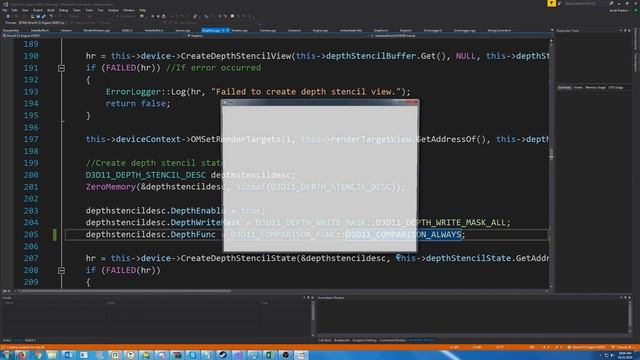640x360 pixels.
Task: Switch to the Command Window tab
Action: pos(393,340)
